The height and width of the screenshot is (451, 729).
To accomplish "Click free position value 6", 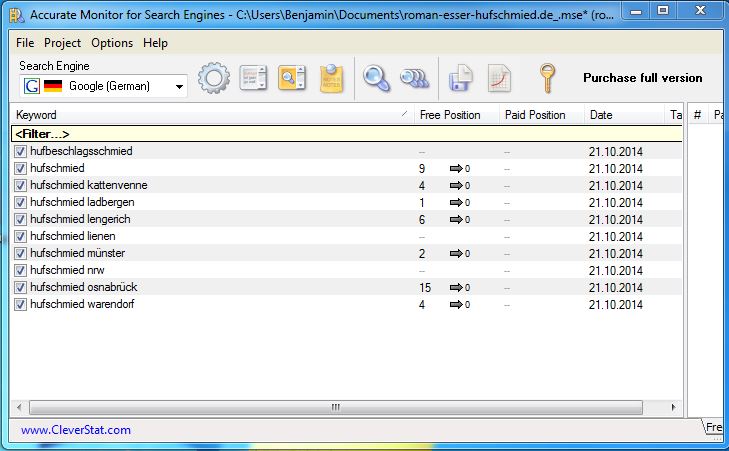I will 422,219.
